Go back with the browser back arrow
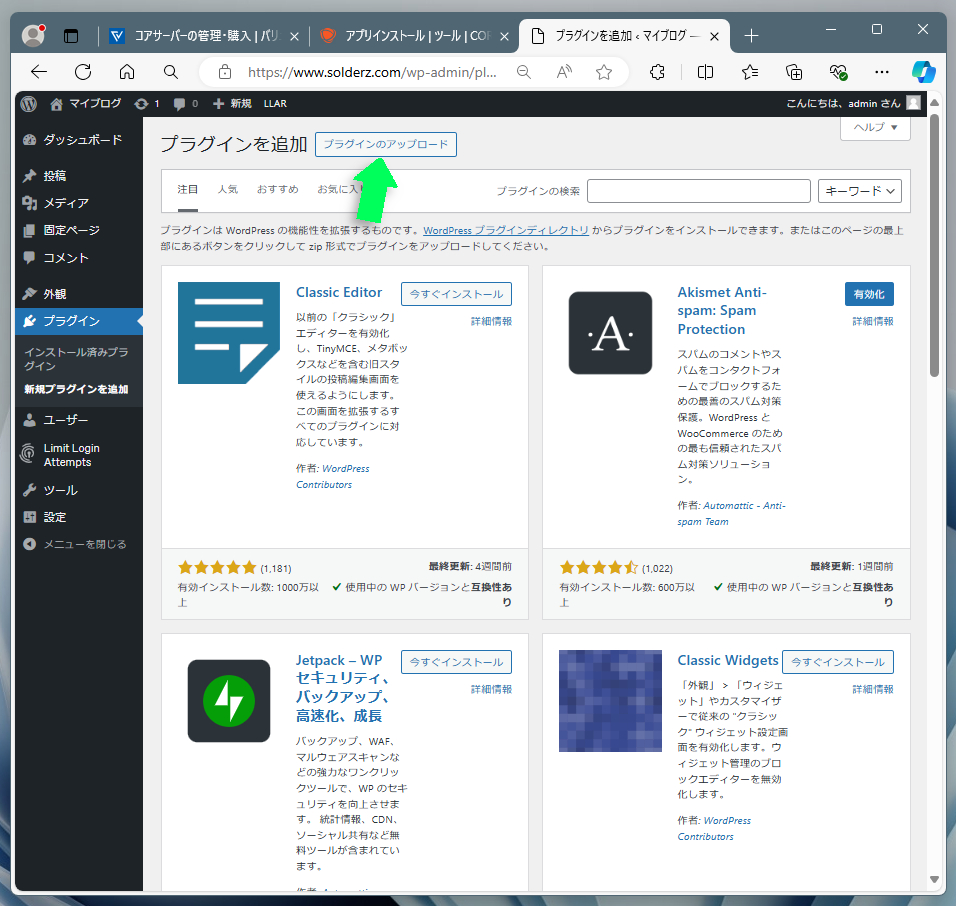Screen dimensions: 956x906 click(x=38, y=72)
